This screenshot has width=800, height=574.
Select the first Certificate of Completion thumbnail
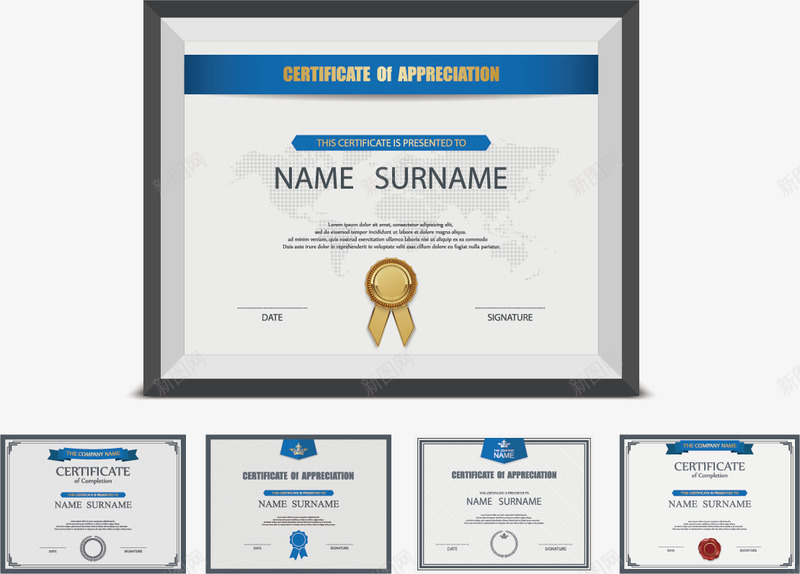click(92, 503)
